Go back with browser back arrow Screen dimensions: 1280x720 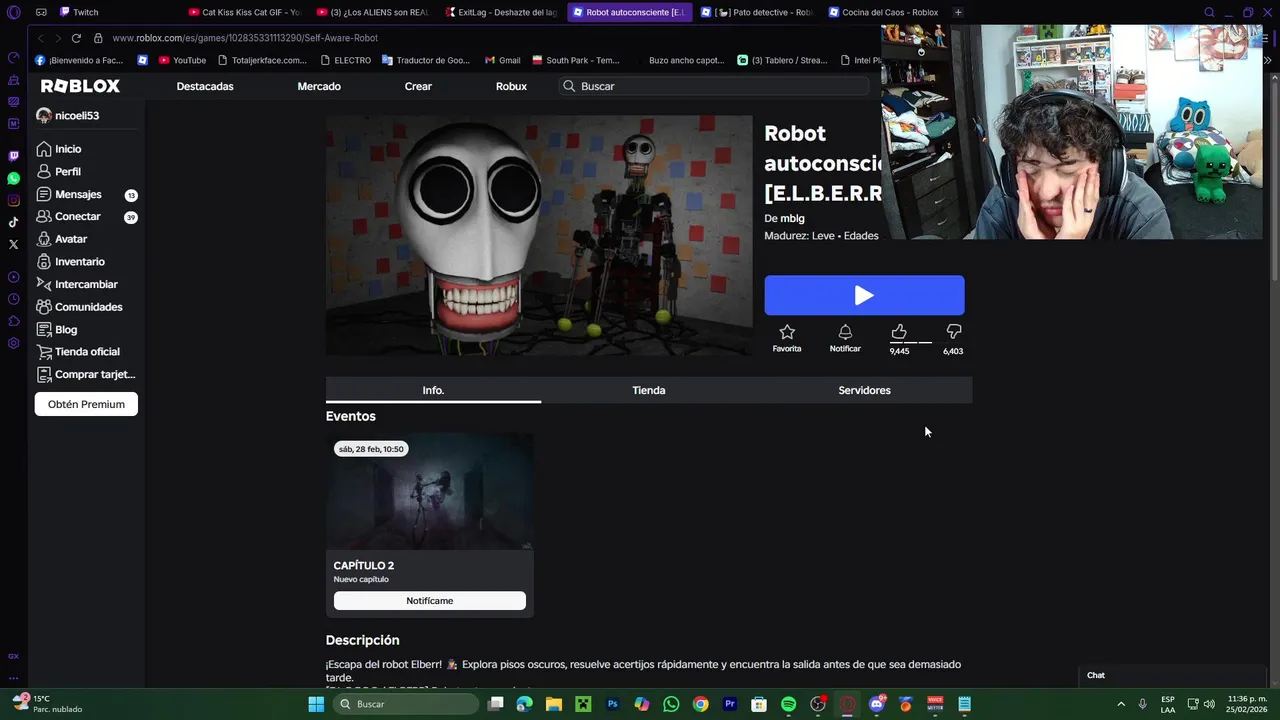pos(41,38)
